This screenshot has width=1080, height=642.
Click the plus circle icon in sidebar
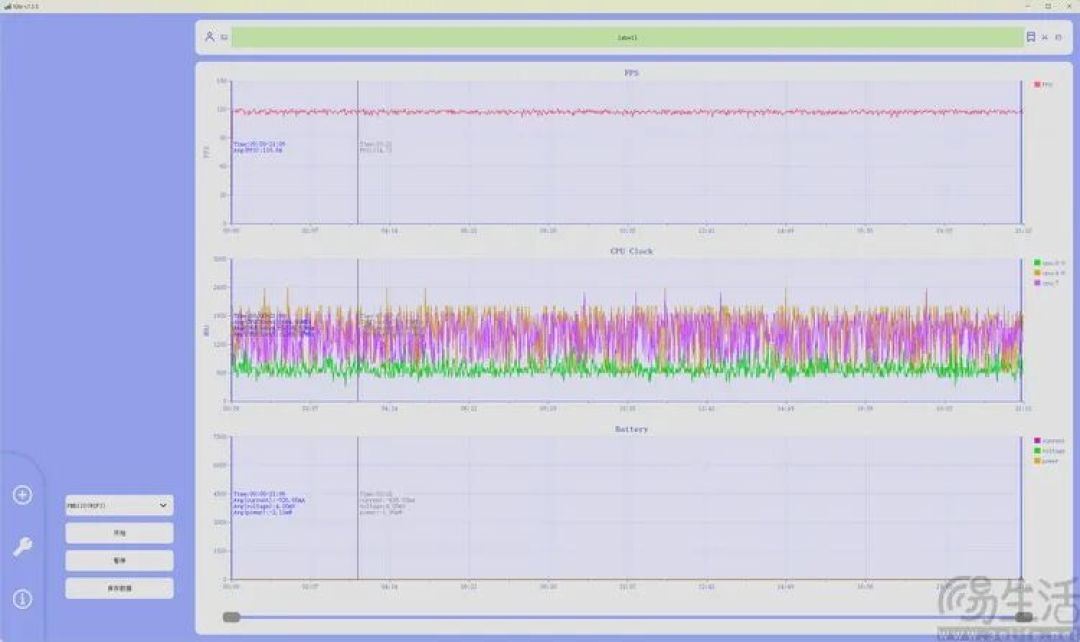[22, 495]
